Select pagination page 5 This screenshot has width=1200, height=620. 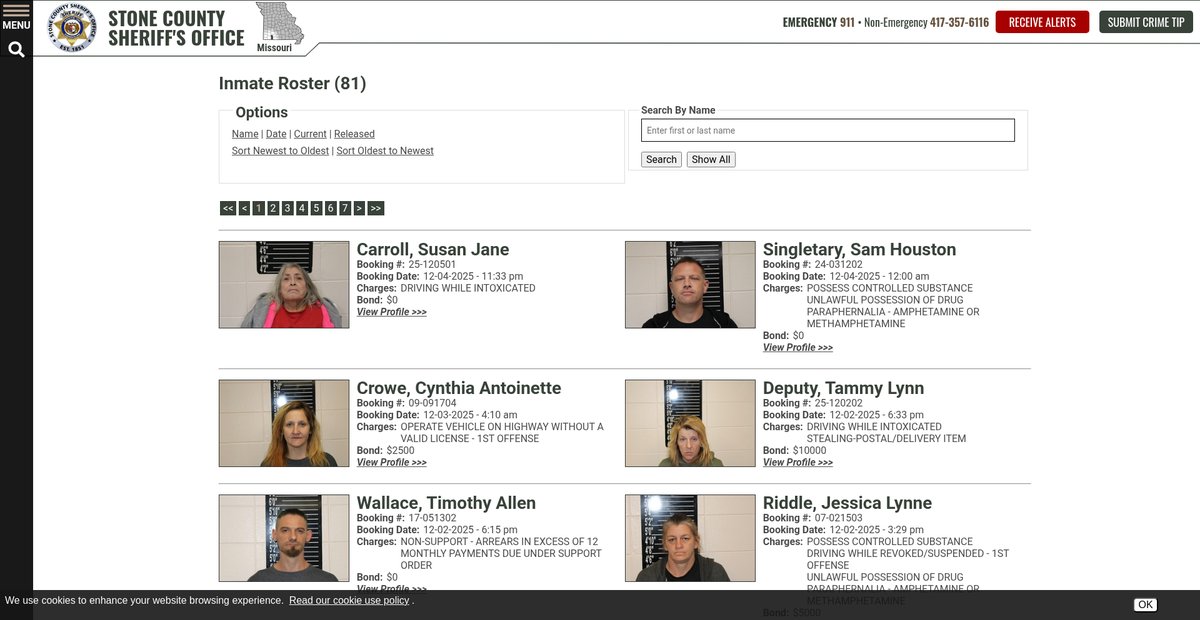[x=316, y=208]
